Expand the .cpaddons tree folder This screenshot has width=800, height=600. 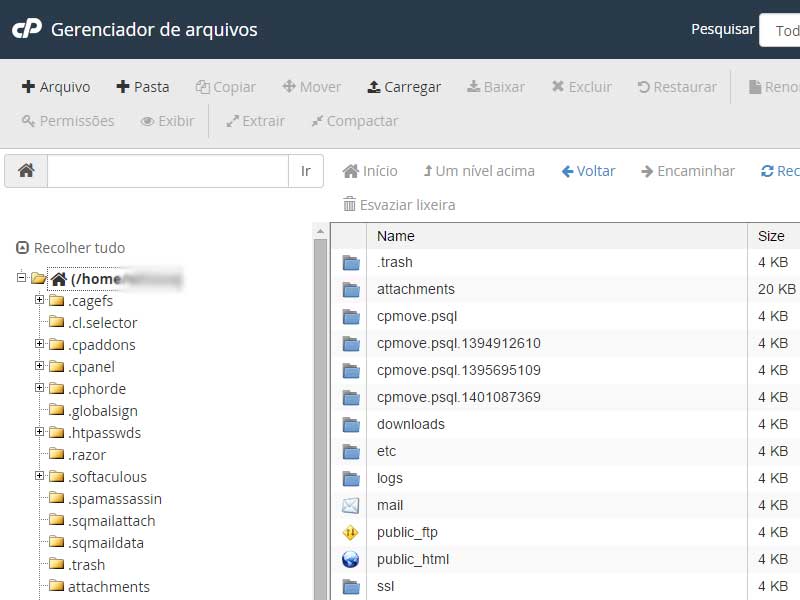39,343
